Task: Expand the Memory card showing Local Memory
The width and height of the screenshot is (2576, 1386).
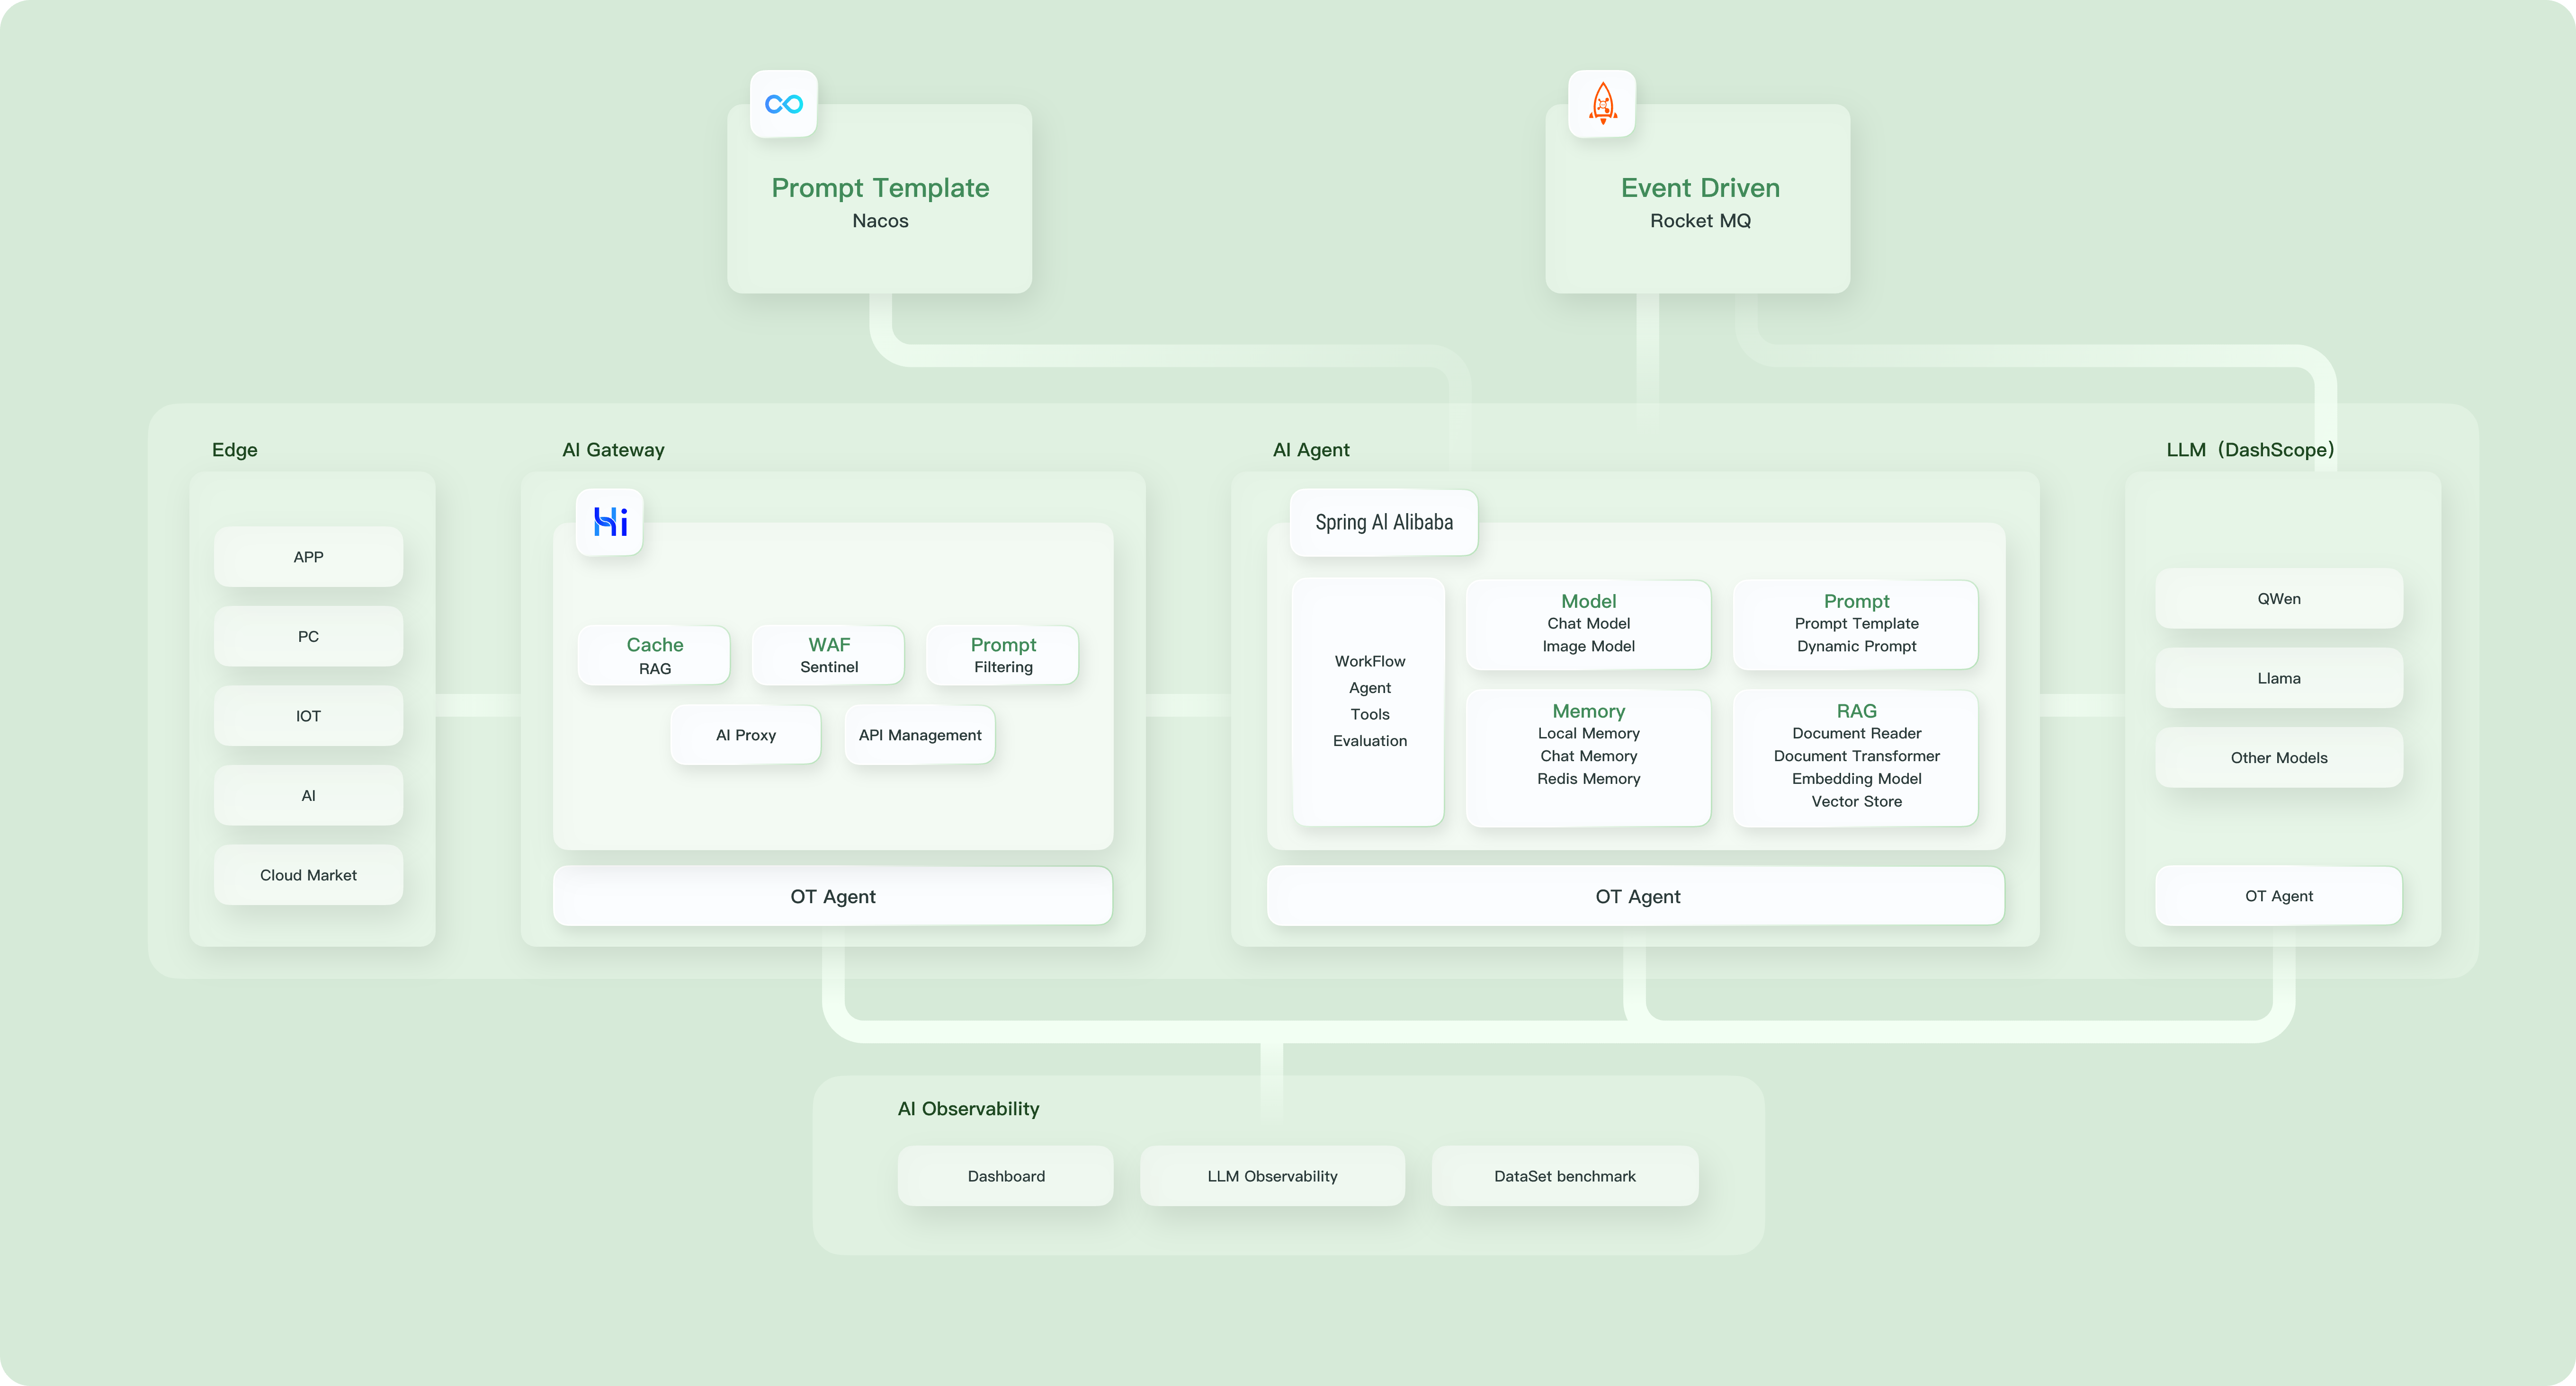Action: pos(1588,758)
